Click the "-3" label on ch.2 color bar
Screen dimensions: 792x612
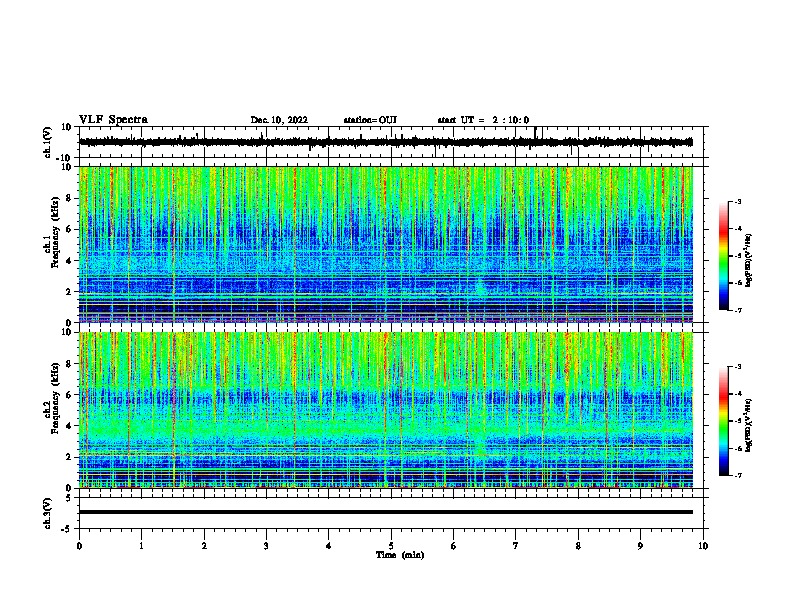tap(738, 367)
